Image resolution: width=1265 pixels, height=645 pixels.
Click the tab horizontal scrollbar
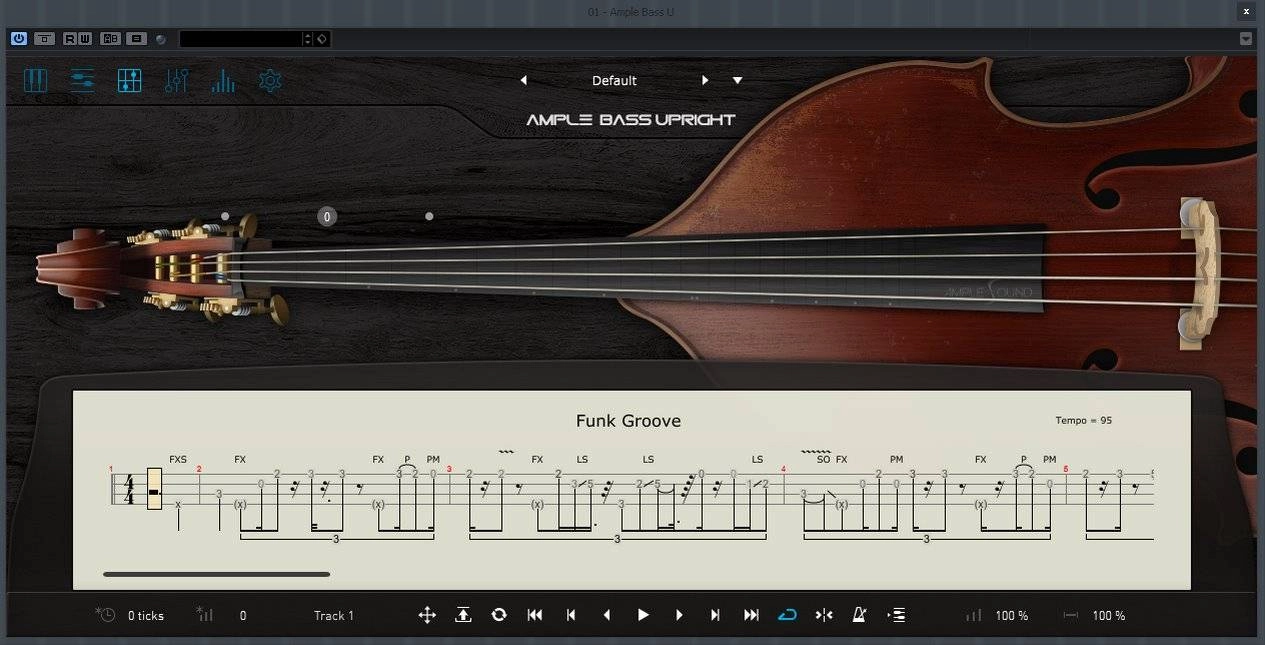(216, 574)
